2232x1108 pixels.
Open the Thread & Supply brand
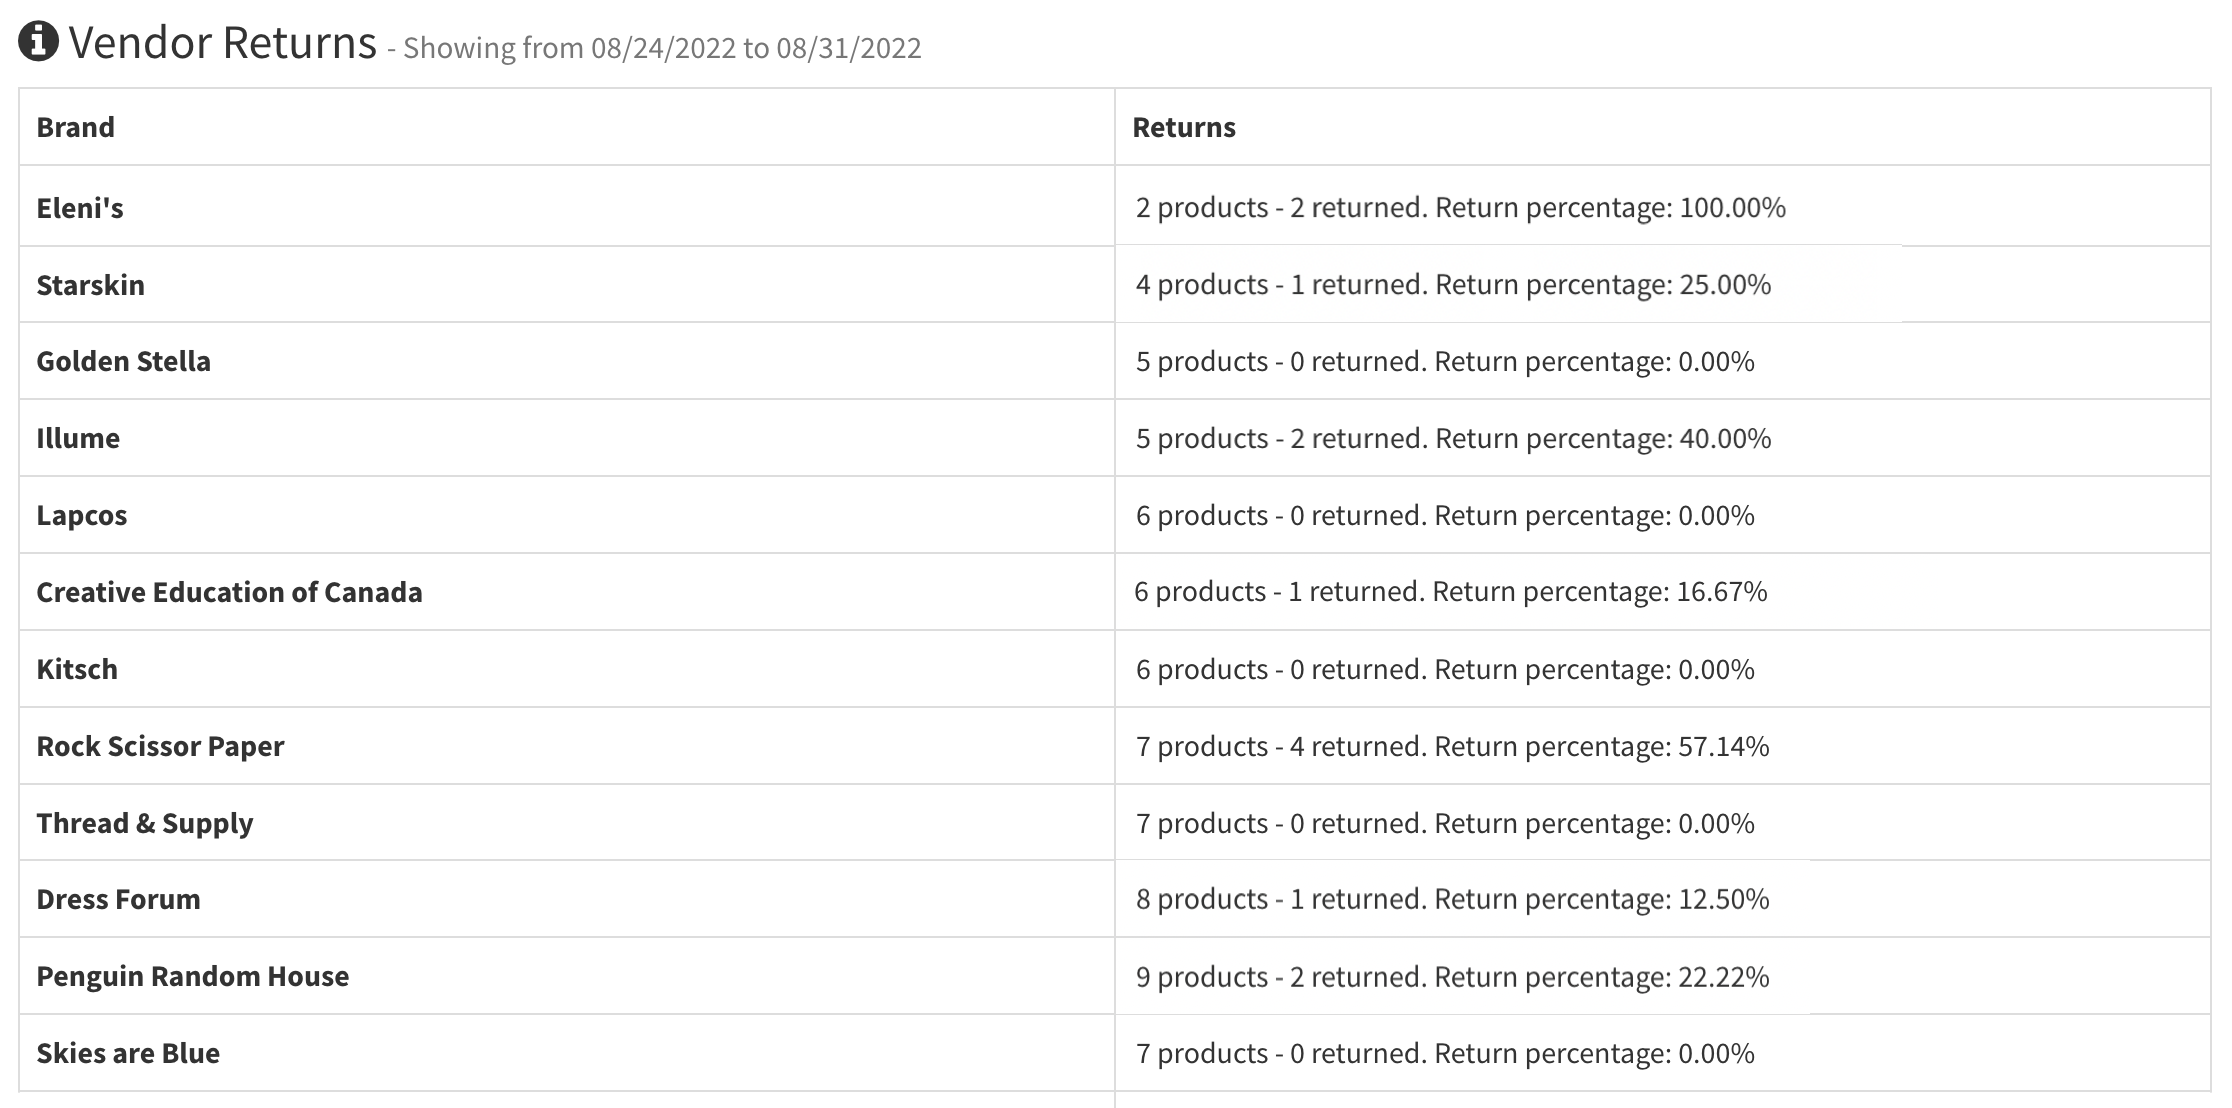[145, 823]
